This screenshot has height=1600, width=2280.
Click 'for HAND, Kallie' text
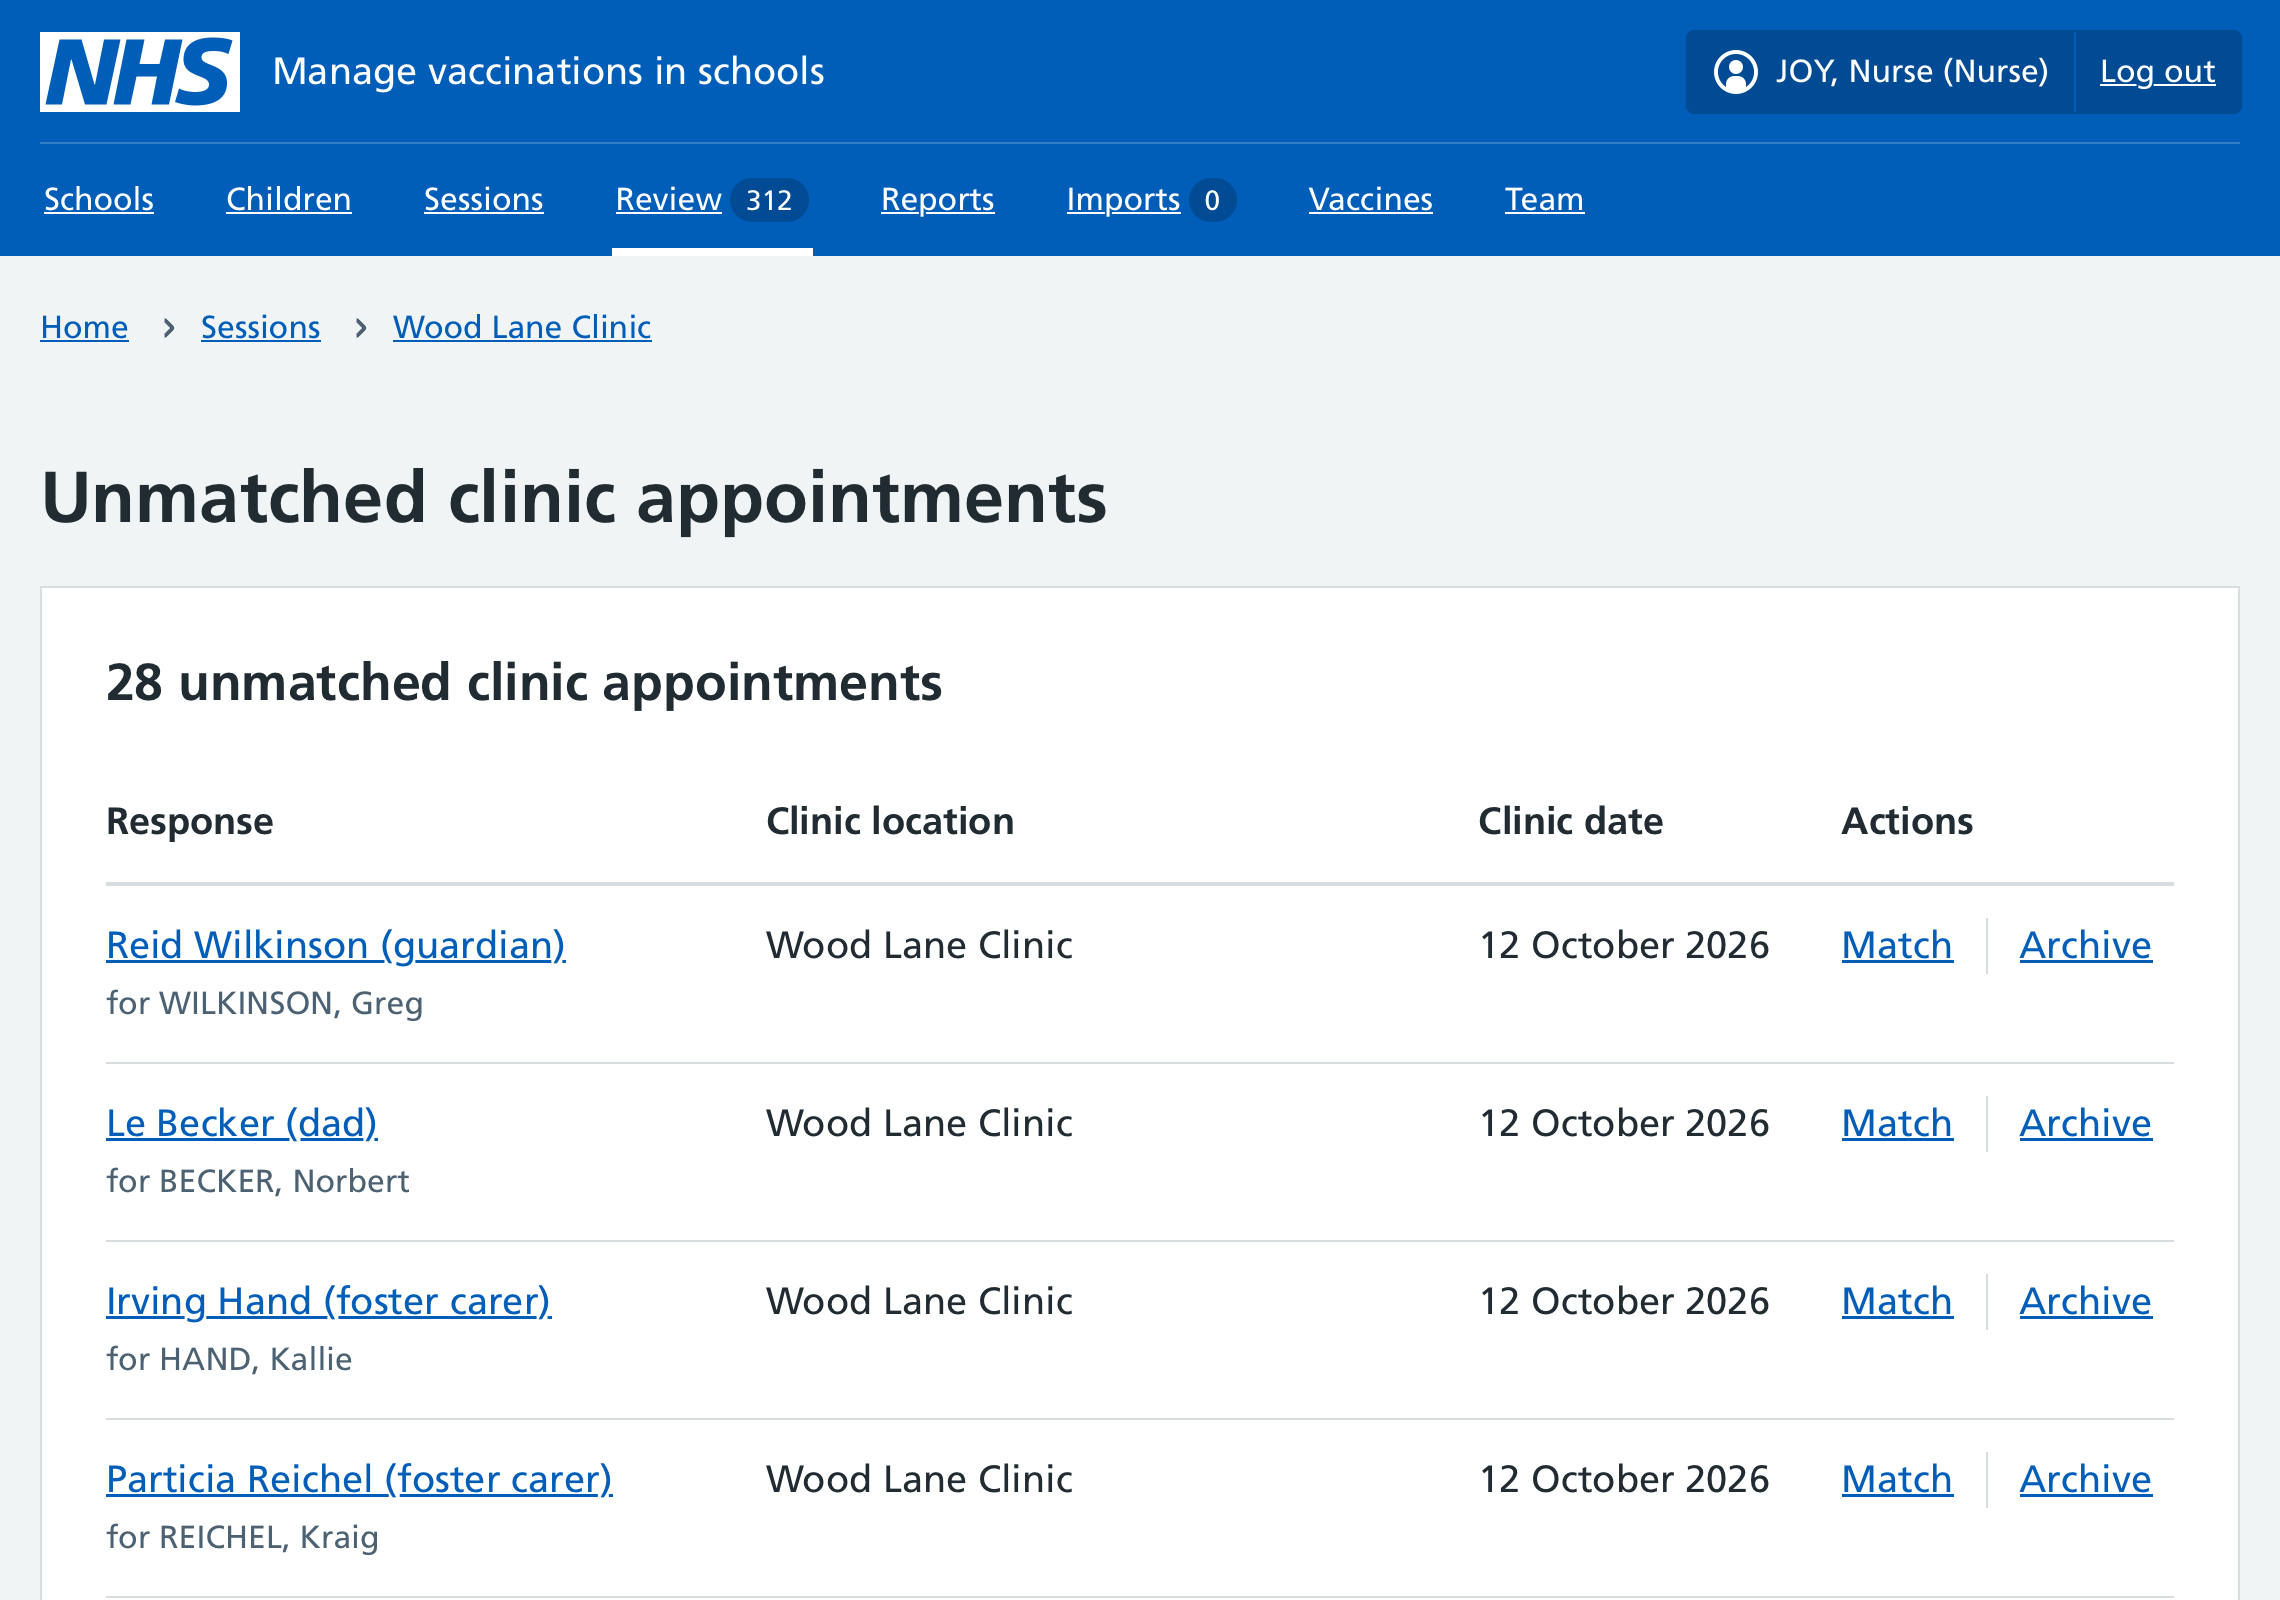click(x=229, y=1359)
